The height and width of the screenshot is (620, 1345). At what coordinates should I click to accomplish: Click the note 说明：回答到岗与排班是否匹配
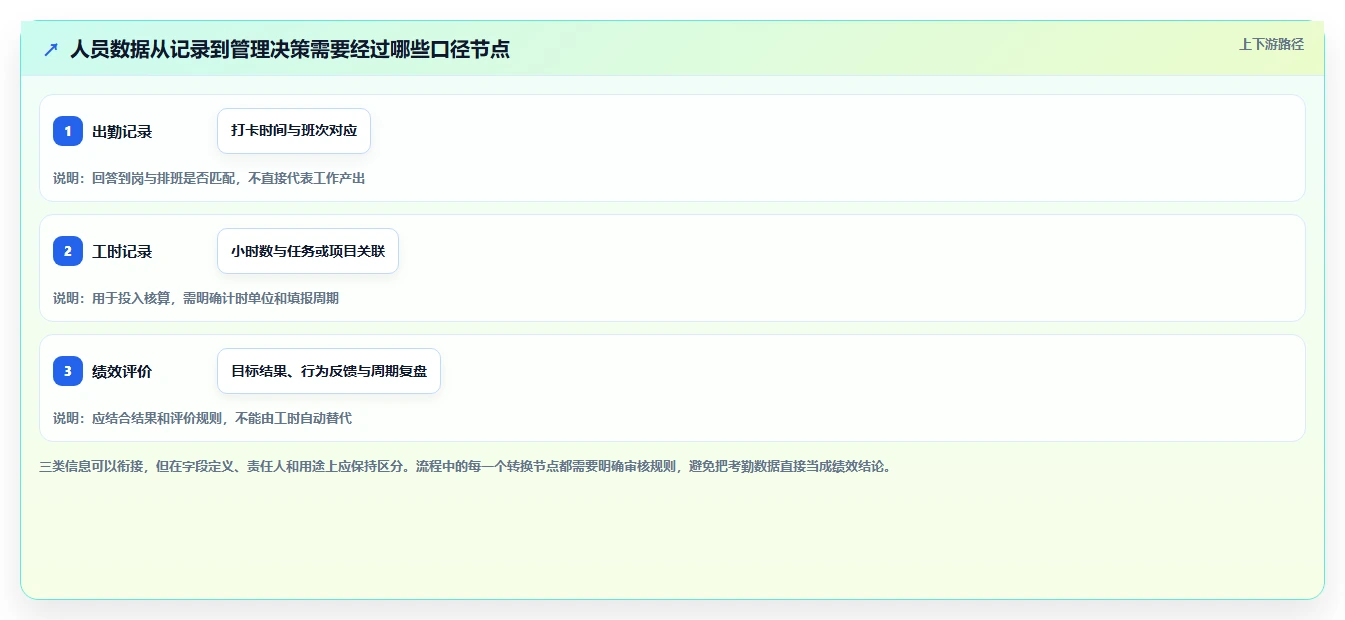click(209, 178)
